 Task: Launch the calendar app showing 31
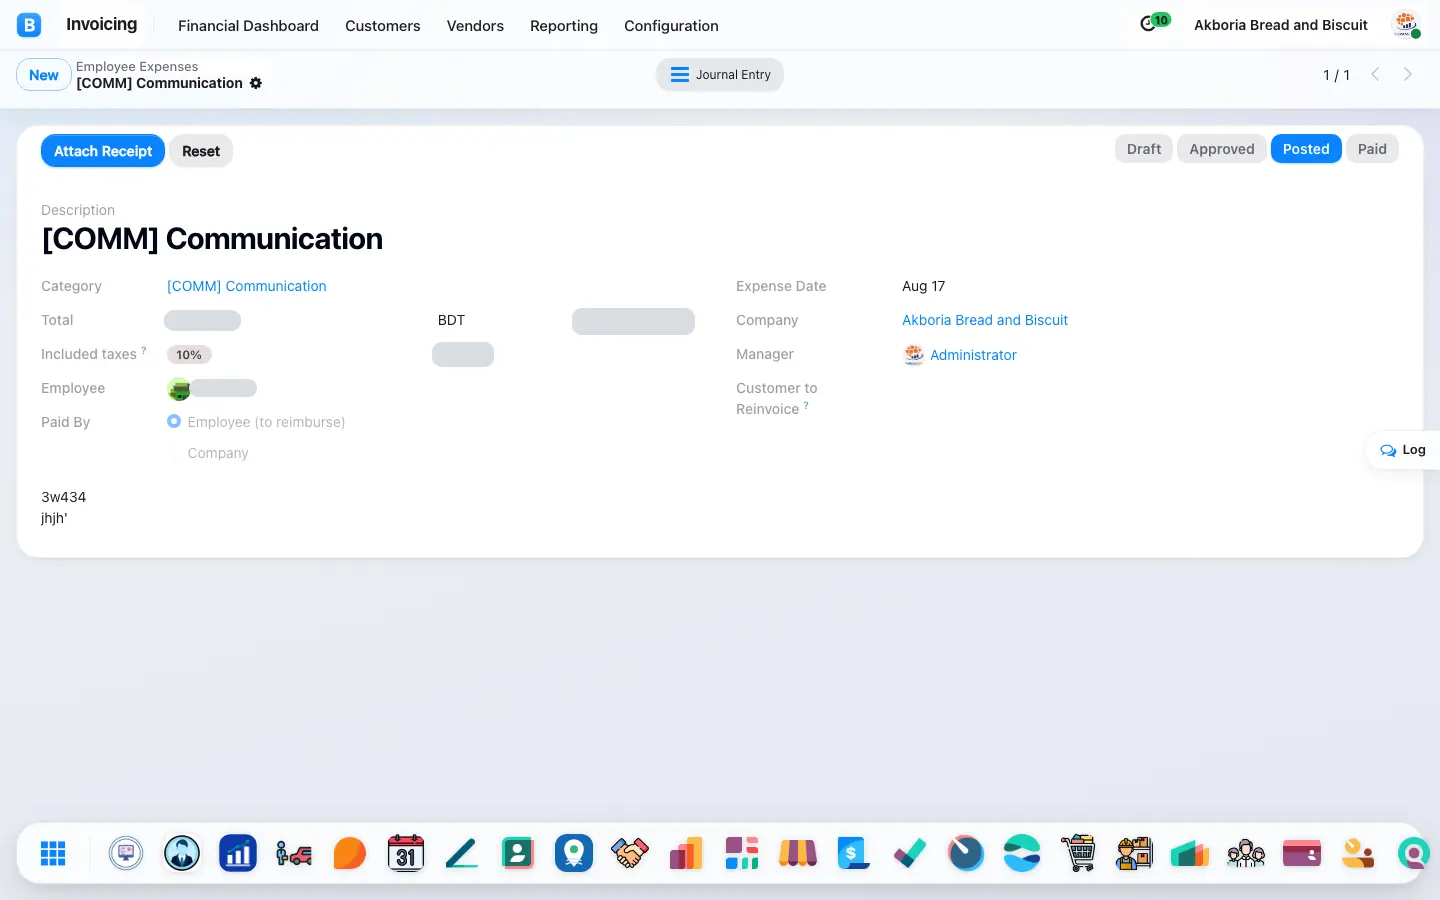(x=406, y=853)
